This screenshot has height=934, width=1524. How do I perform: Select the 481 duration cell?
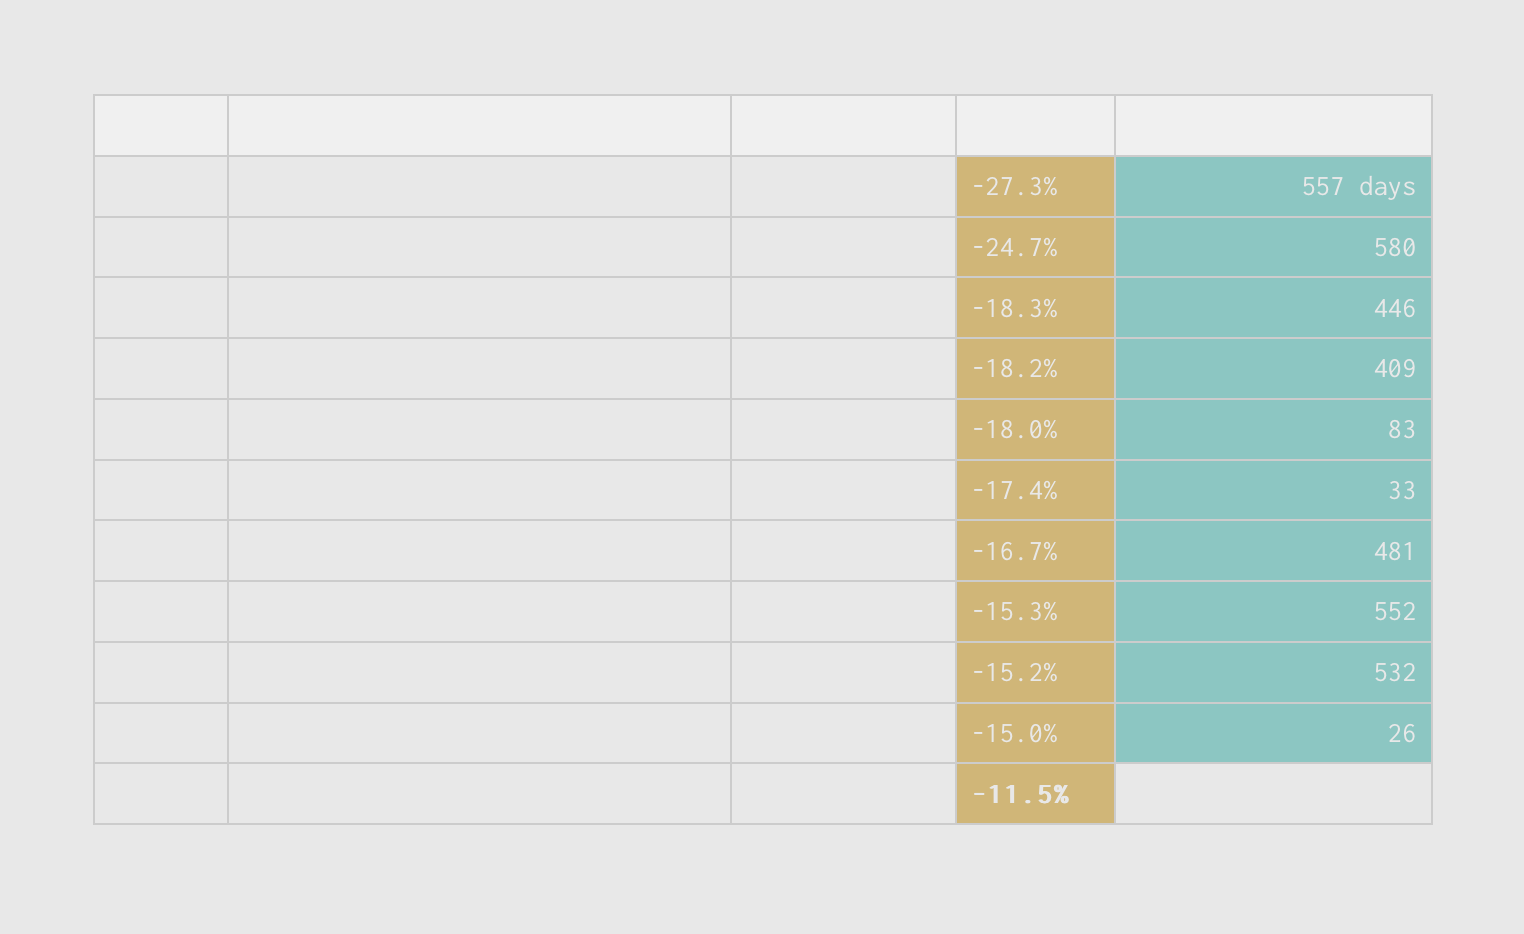(x=1273, y=551)
